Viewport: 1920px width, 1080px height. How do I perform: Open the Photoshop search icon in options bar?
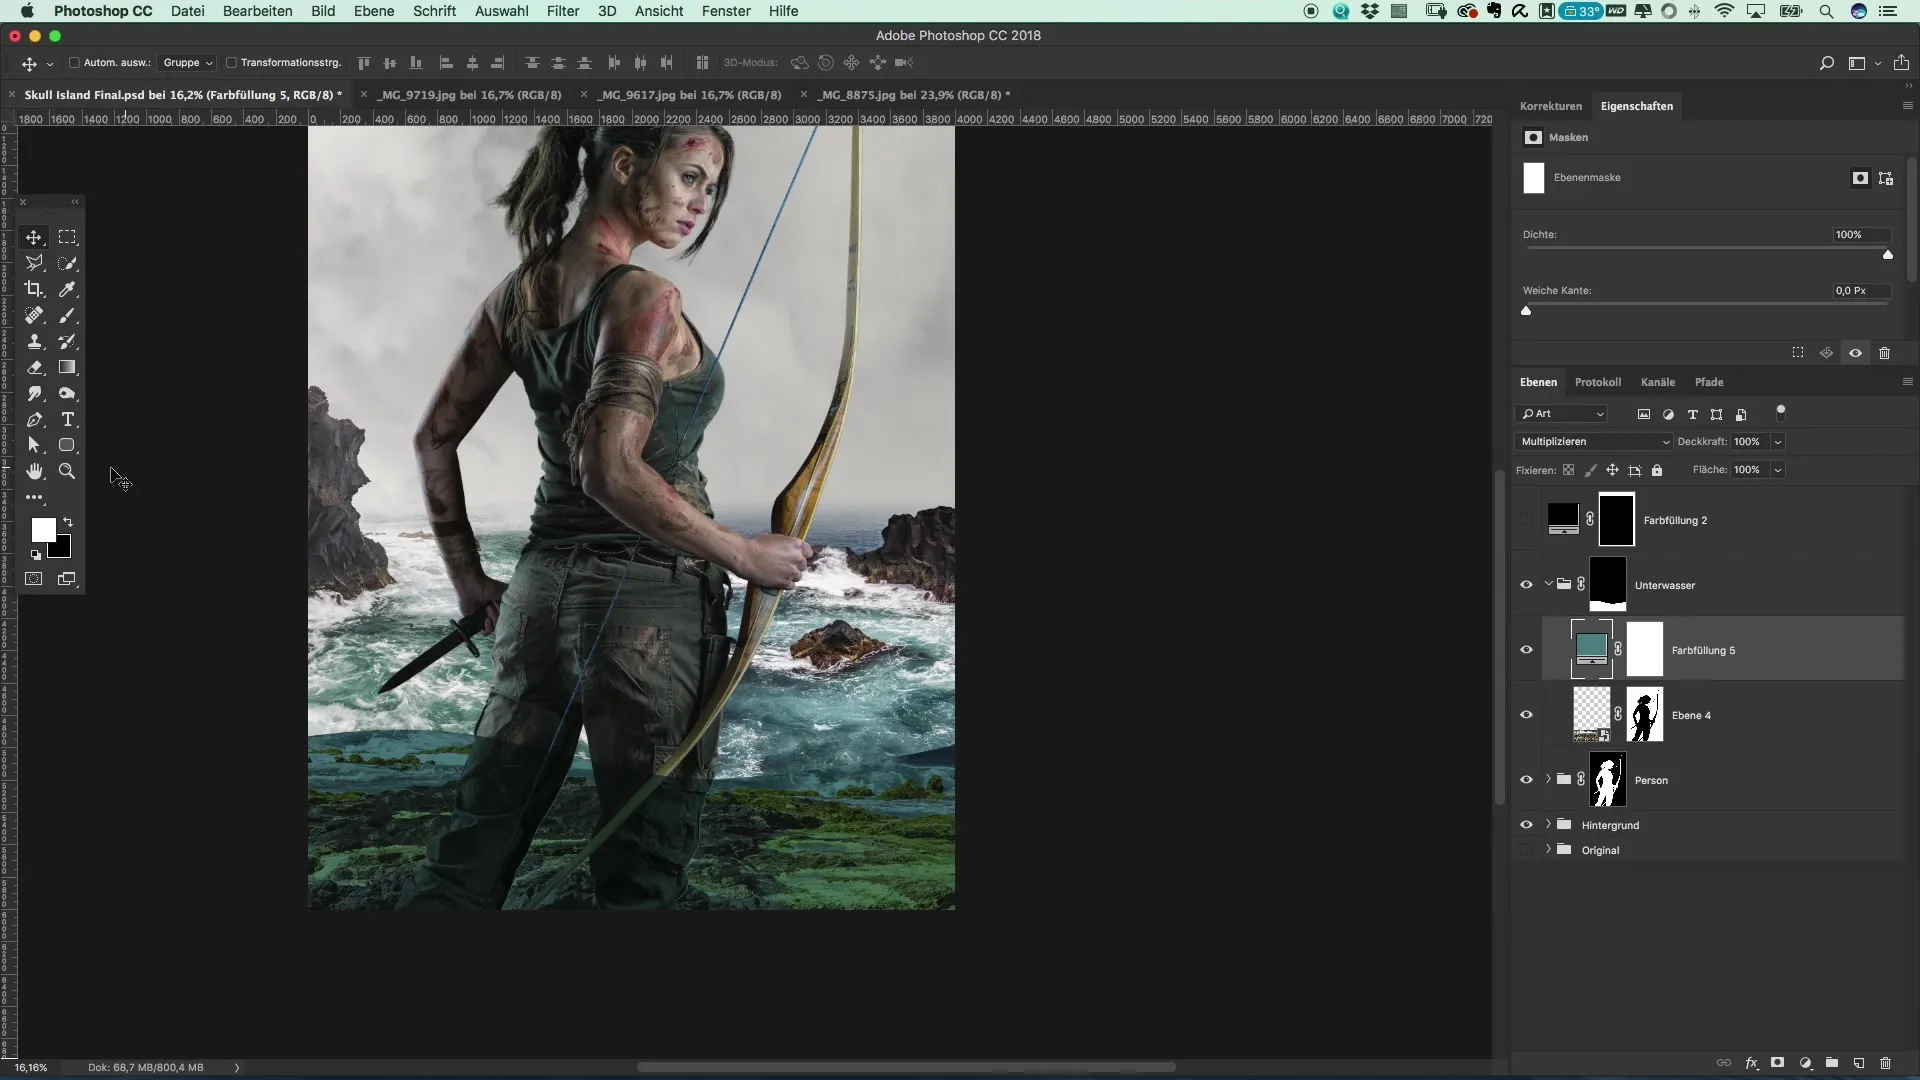click(x=1827, y=63)
